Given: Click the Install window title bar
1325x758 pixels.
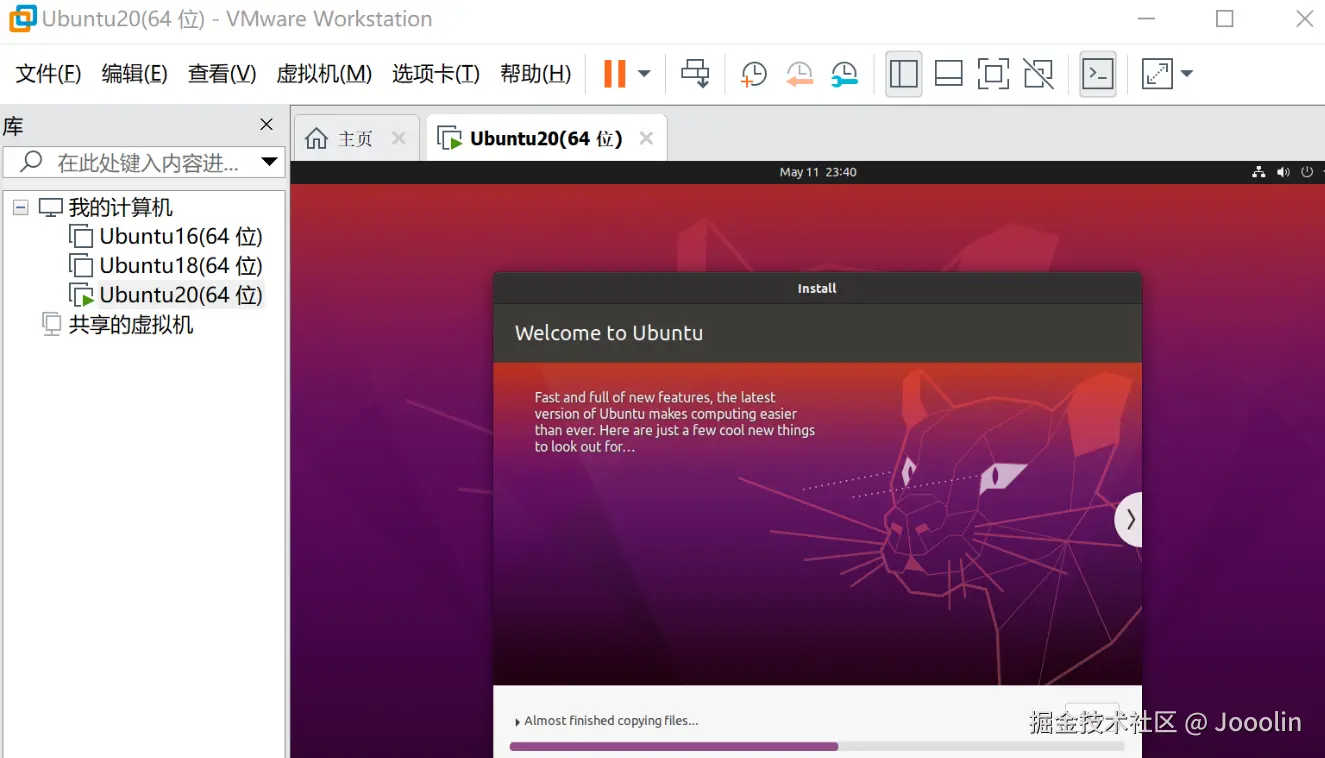Looking at the screenshot, I should [817, 288].
